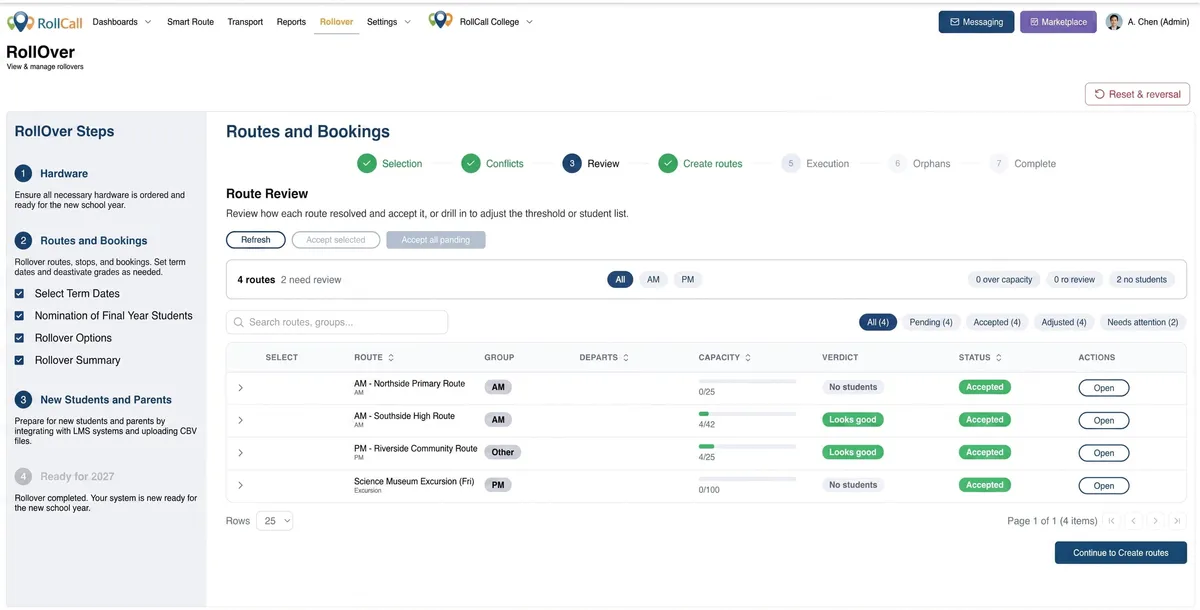
Task: Open the Rows per page dropdown
Action: 275,521
